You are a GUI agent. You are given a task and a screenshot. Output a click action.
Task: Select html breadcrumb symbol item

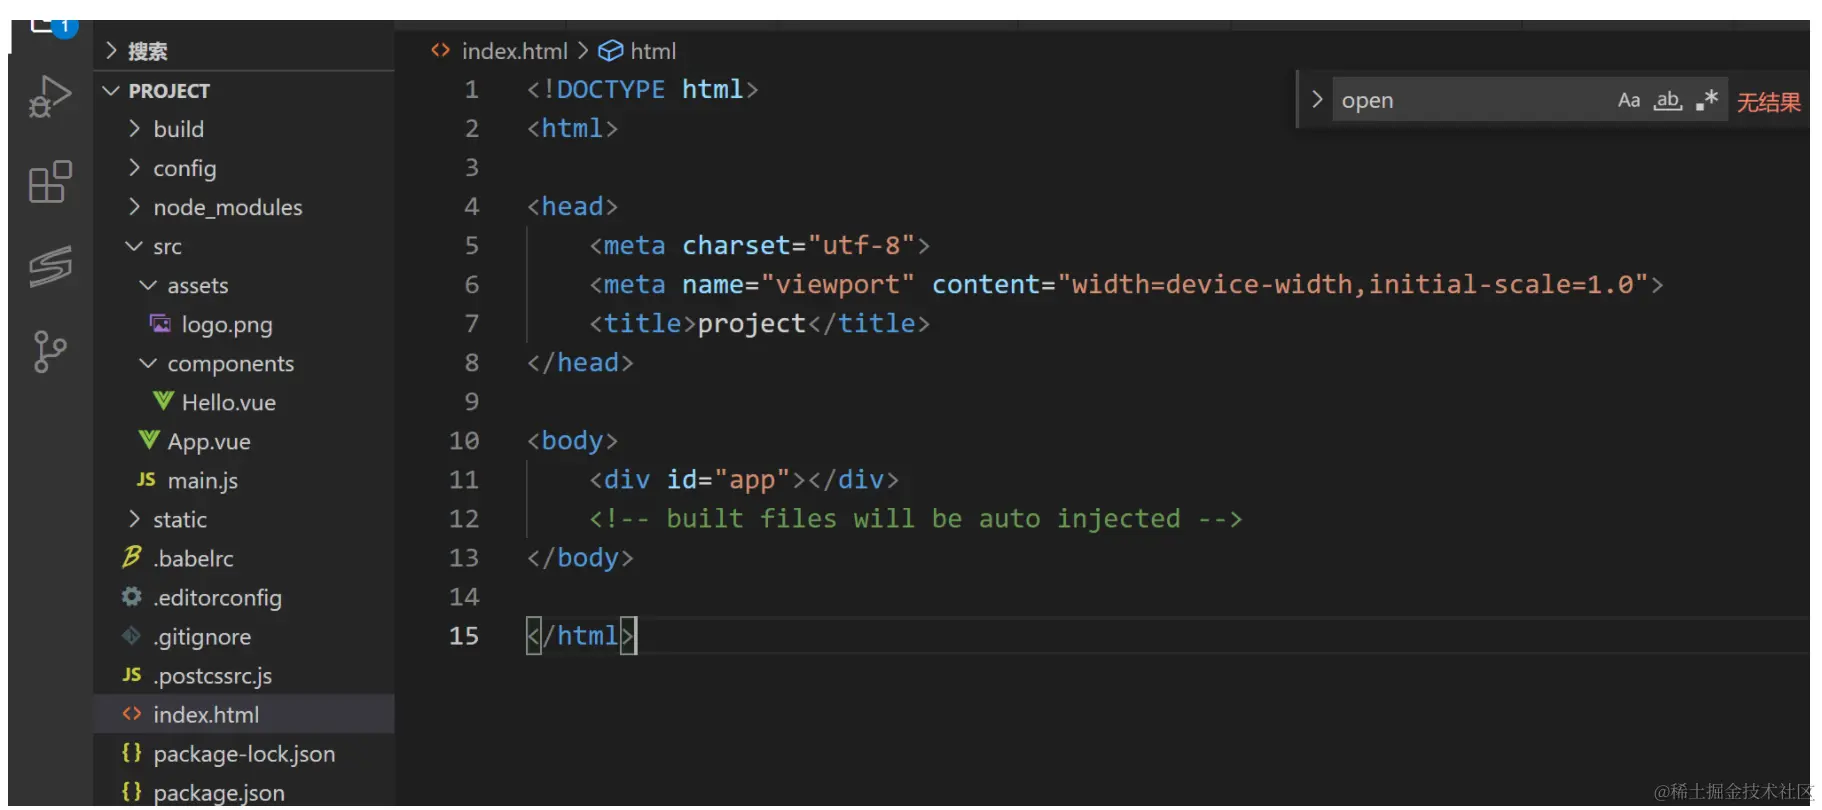click(653, 50)
